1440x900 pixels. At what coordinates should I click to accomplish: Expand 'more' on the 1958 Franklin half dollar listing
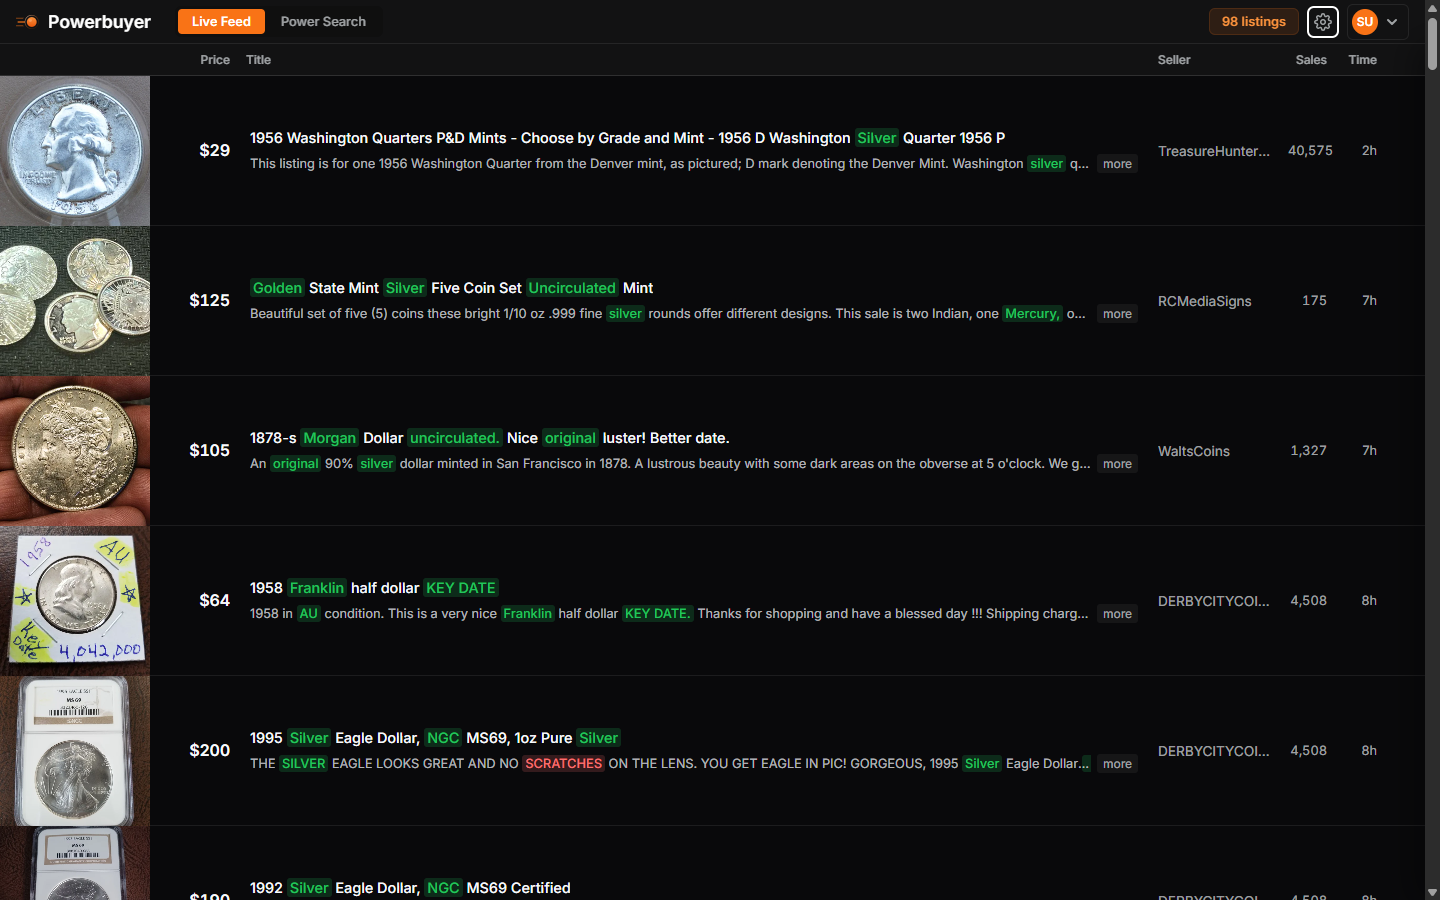pyautogui.click(x=1117, y=614)
